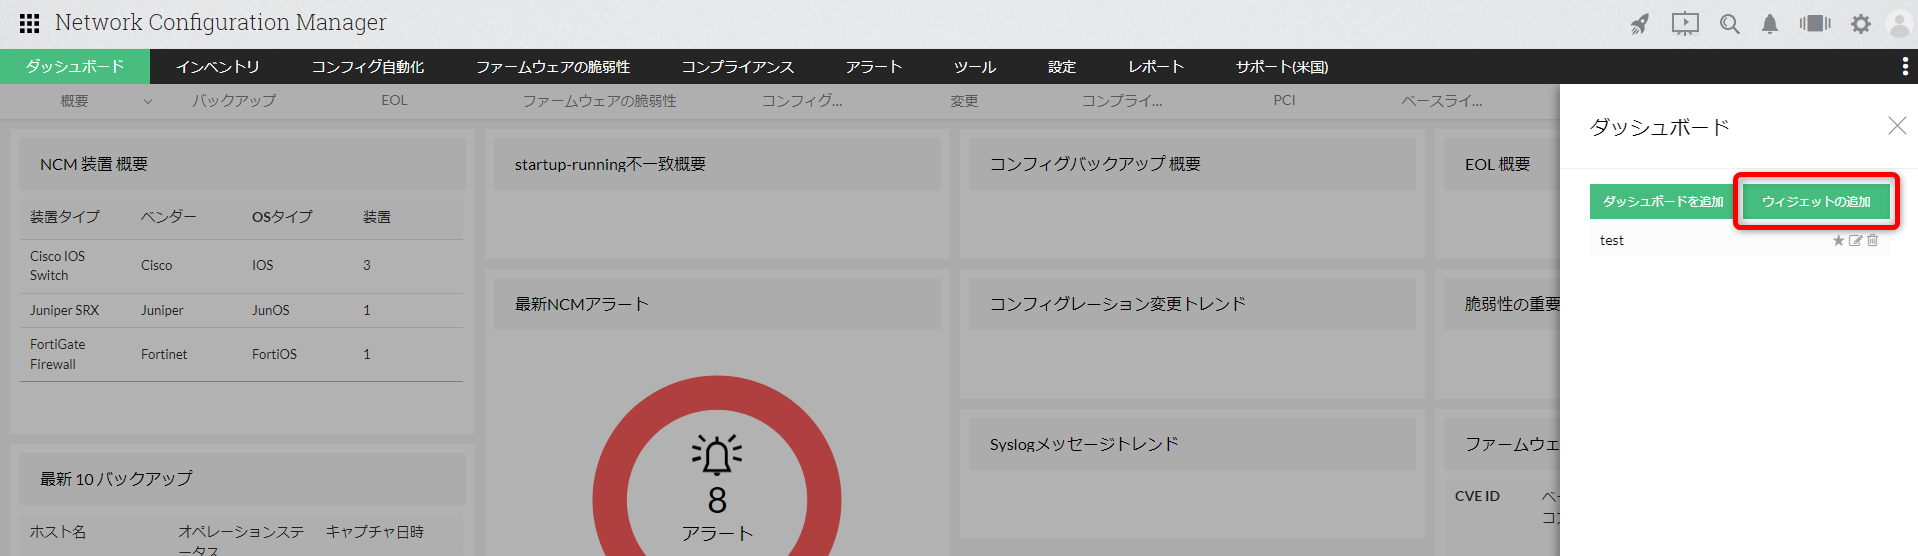
Task: Click the 最新 10 バックアップ widget title
Action: coord(116,479)
